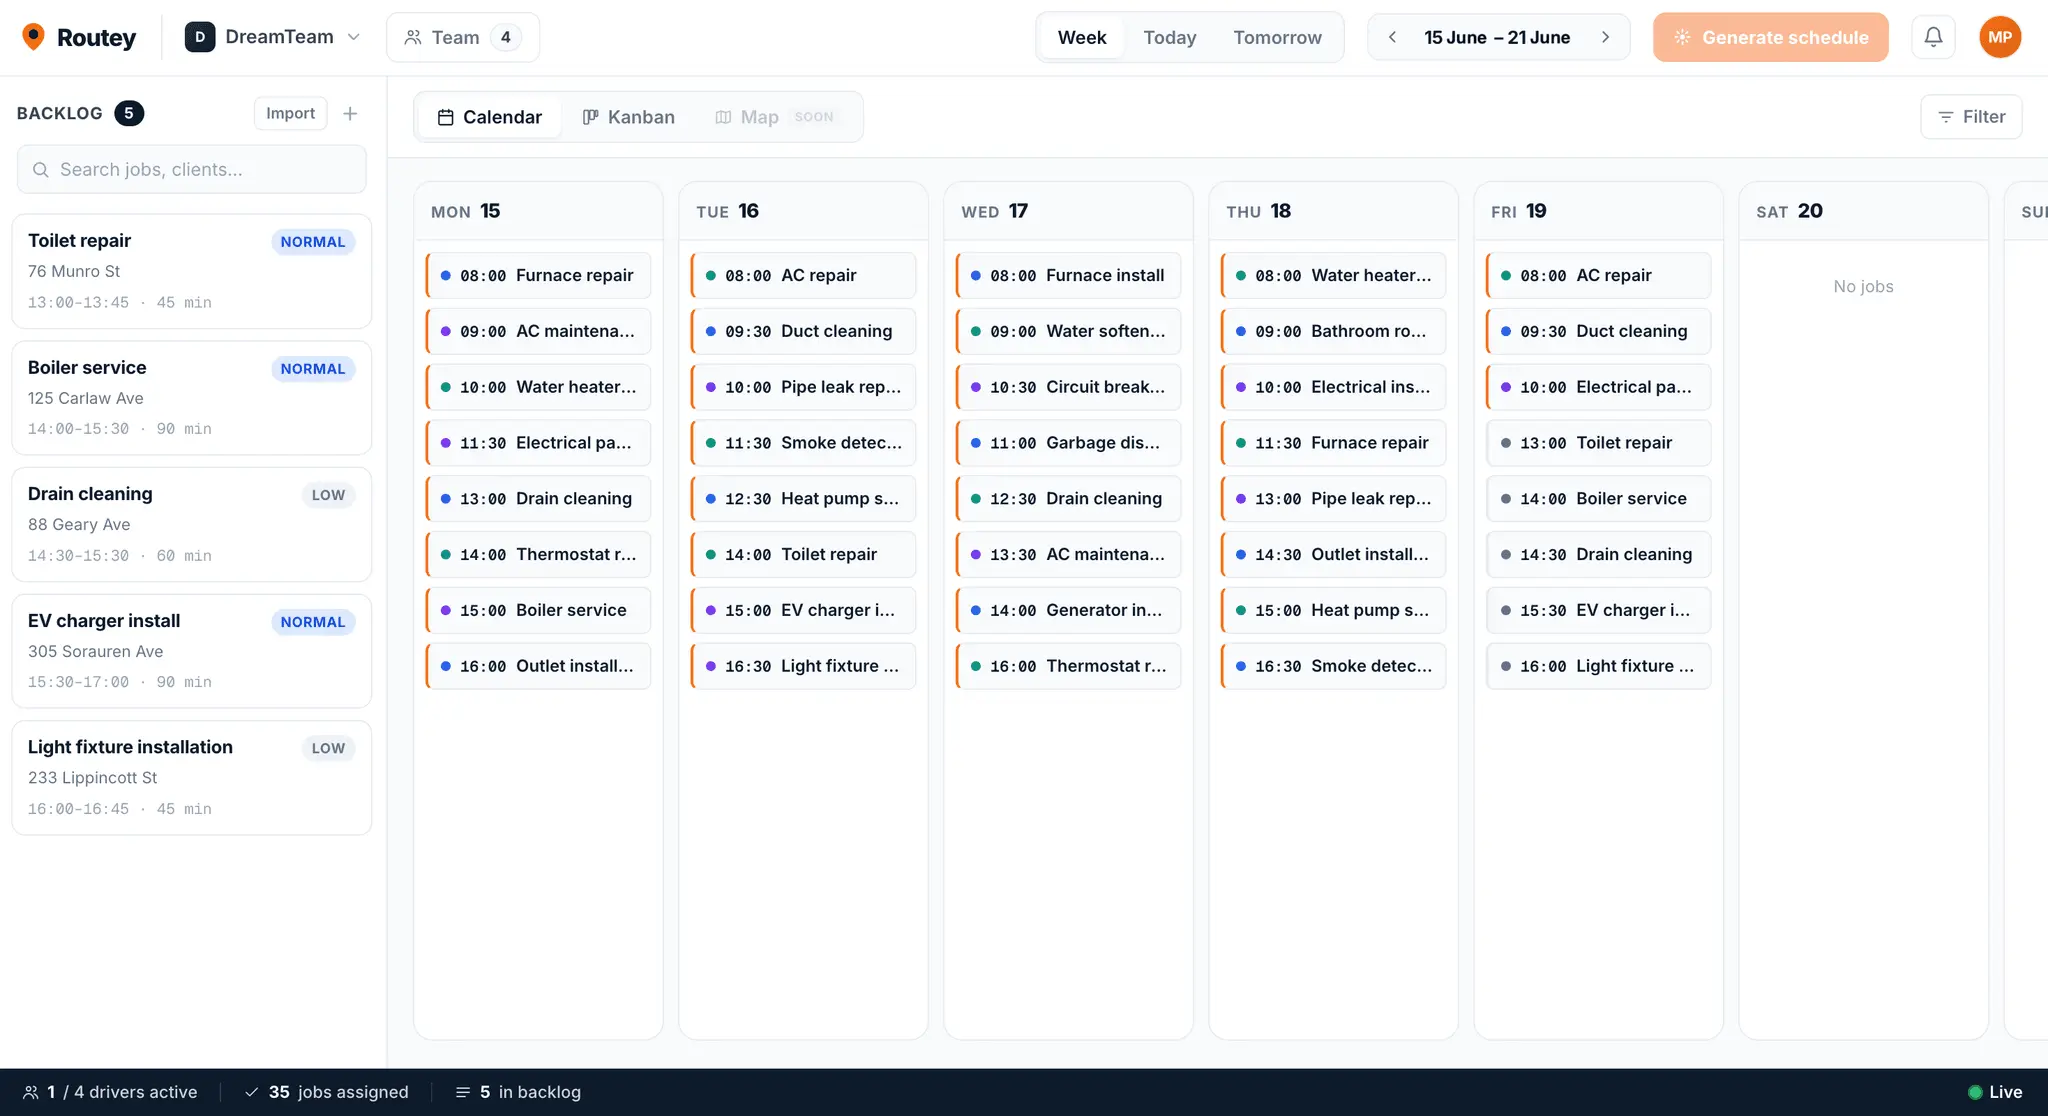Viewport: 2048px width, 1116px height.
Task: Open Monday 08:00 Furnace repair job
Action: click(538, 275)
